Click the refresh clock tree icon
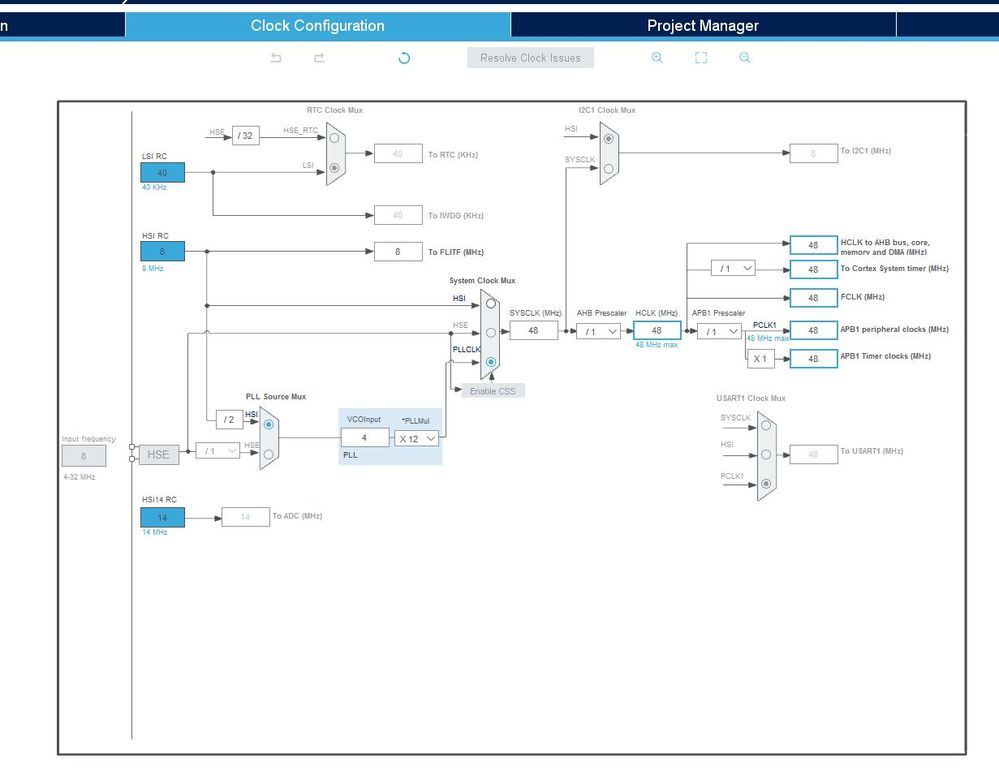 [x=404, y=58]
